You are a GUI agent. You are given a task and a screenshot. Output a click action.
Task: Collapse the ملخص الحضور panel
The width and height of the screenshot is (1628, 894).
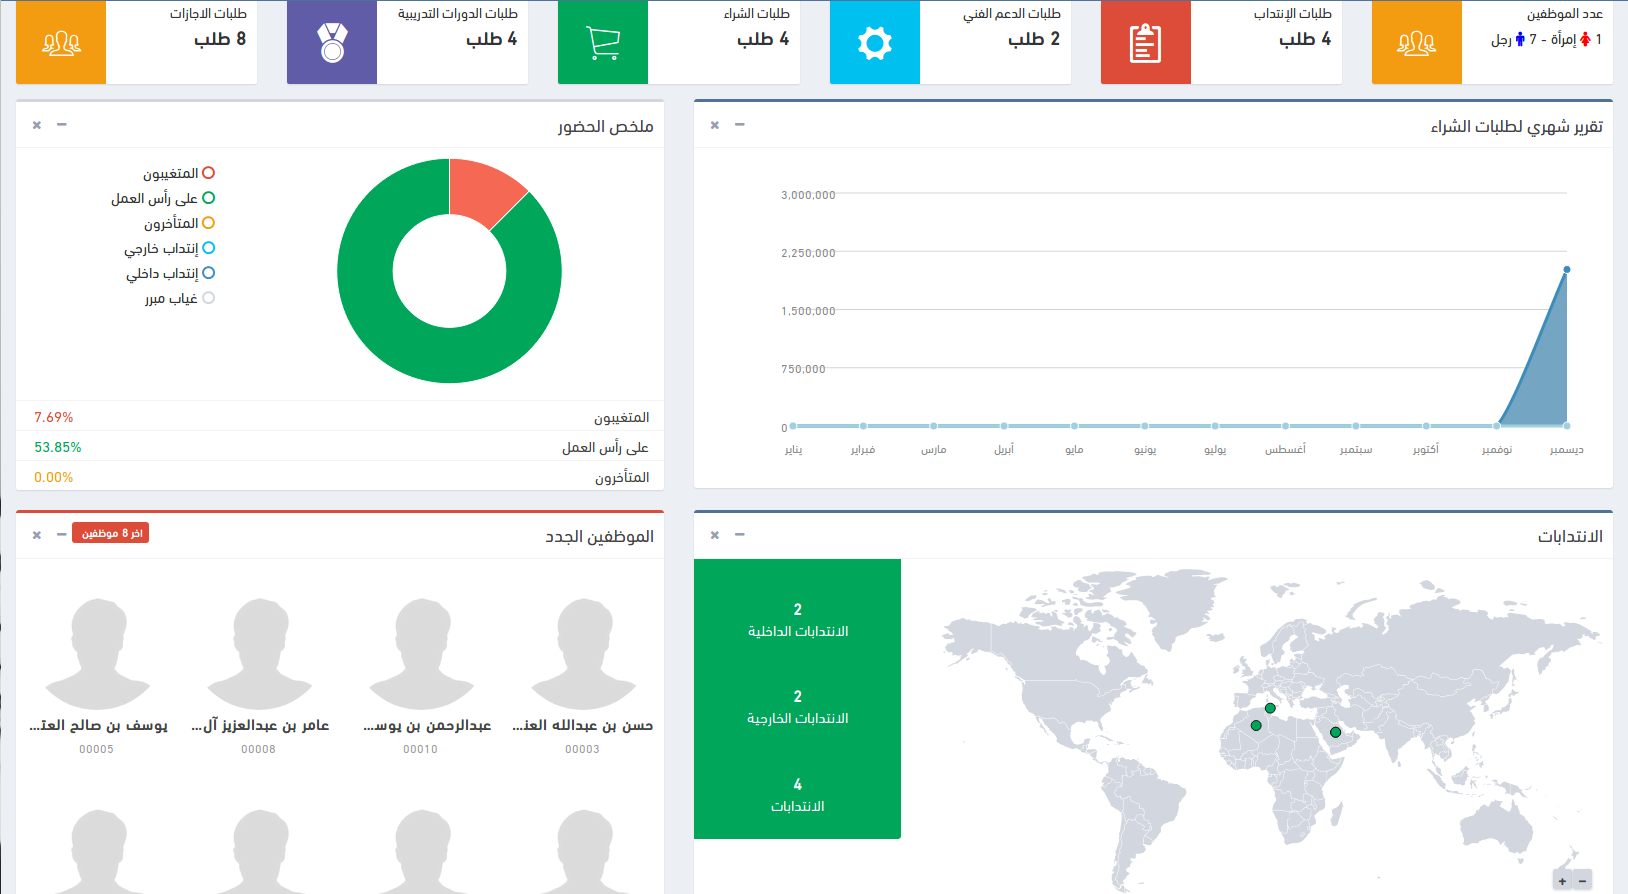(x=62, y=125)
